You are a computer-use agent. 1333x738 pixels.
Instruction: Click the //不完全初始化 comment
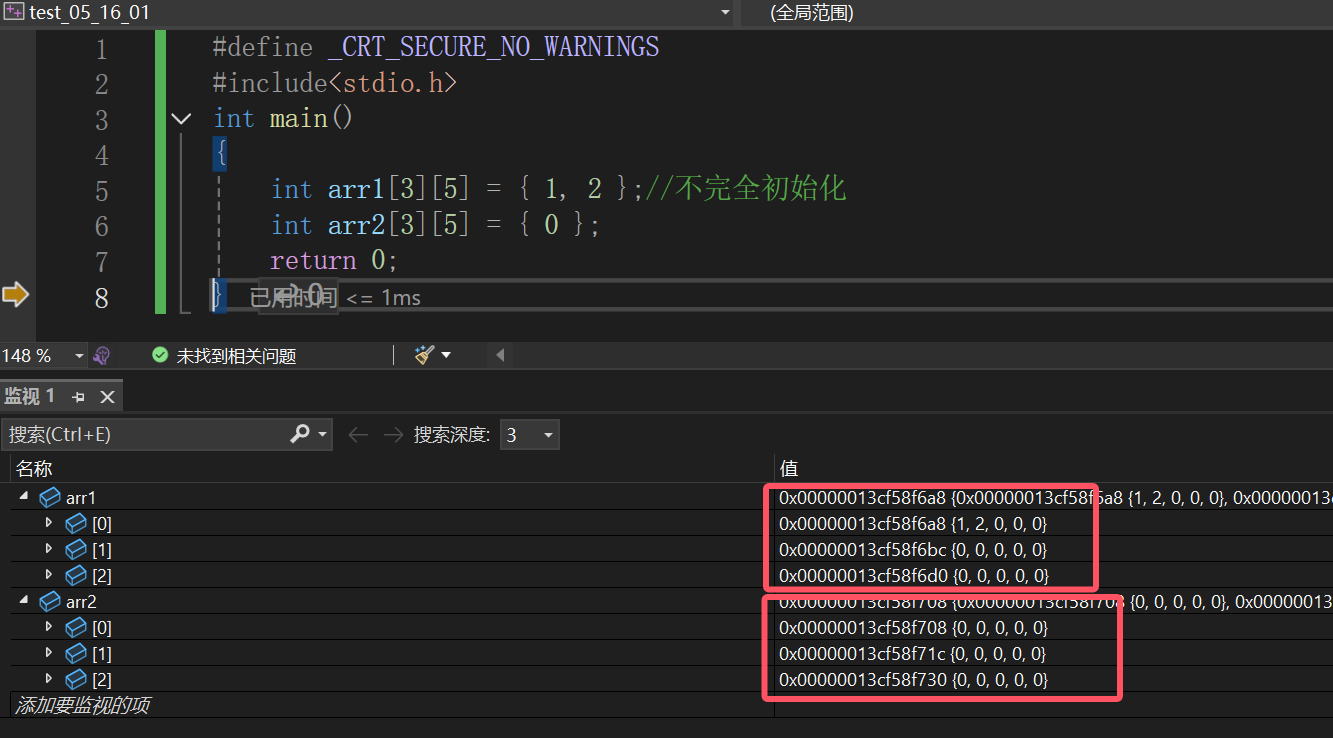coord(746,189)
